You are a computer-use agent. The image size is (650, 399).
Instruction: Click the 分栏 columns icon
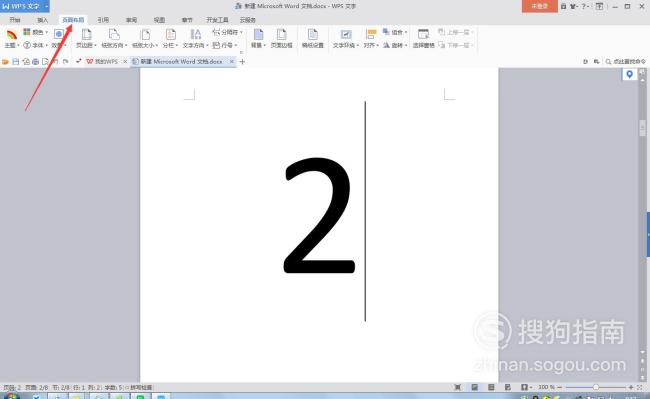(170, 34)
